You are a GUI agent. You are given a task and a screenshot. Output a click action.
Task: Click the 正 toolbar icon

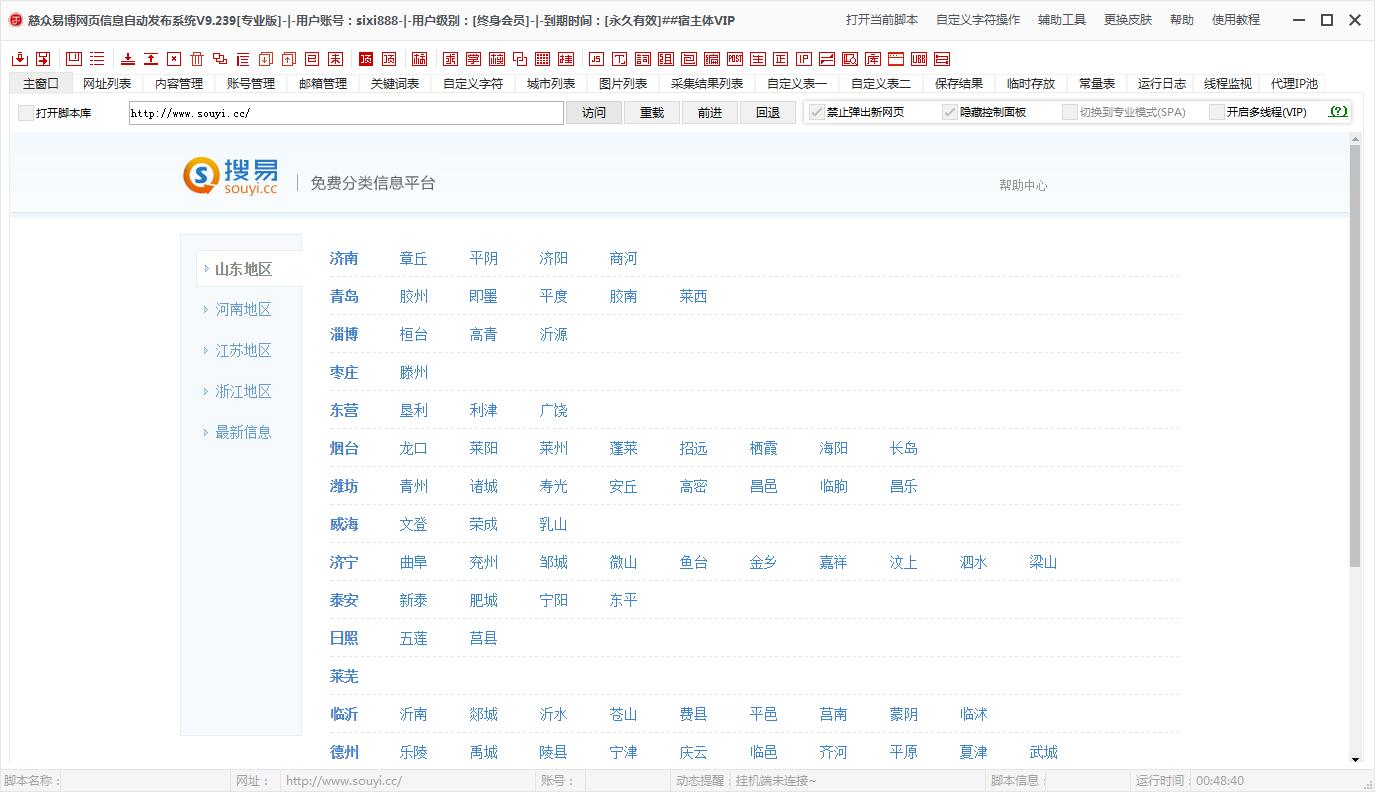click(781, 59)
